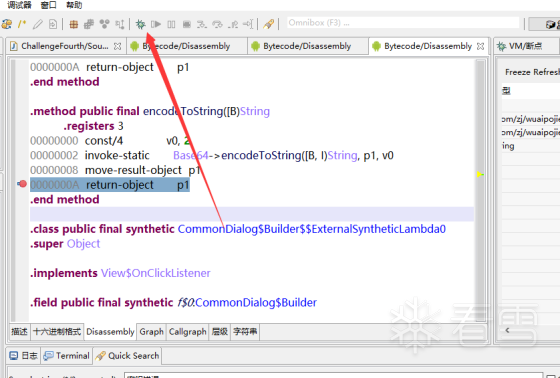Image resolution: width=560 pixels, height=378 pixels.
Task: Click the document navigate arrow toolbar icon
Action: tap(53, 24)
